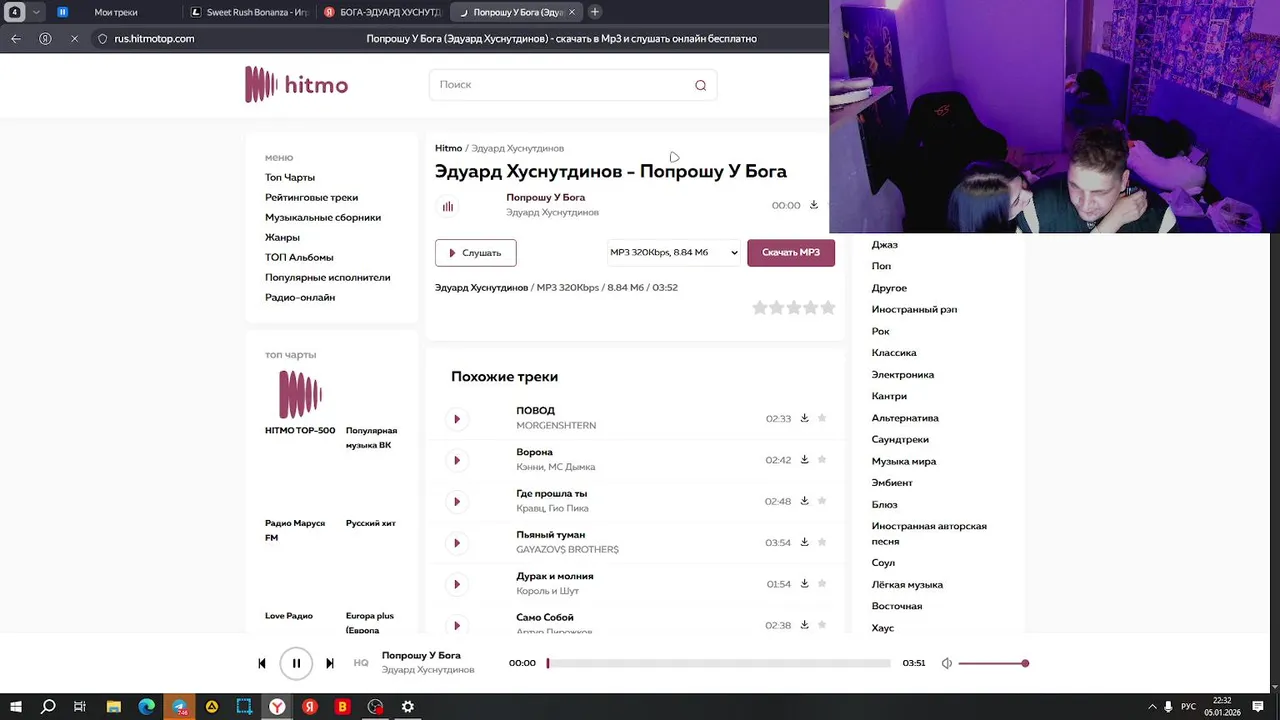The height and width of the screenshot is (720, 1280).
Task: Open Microsoft Edge from the taskbar
Action: (146, 706)
